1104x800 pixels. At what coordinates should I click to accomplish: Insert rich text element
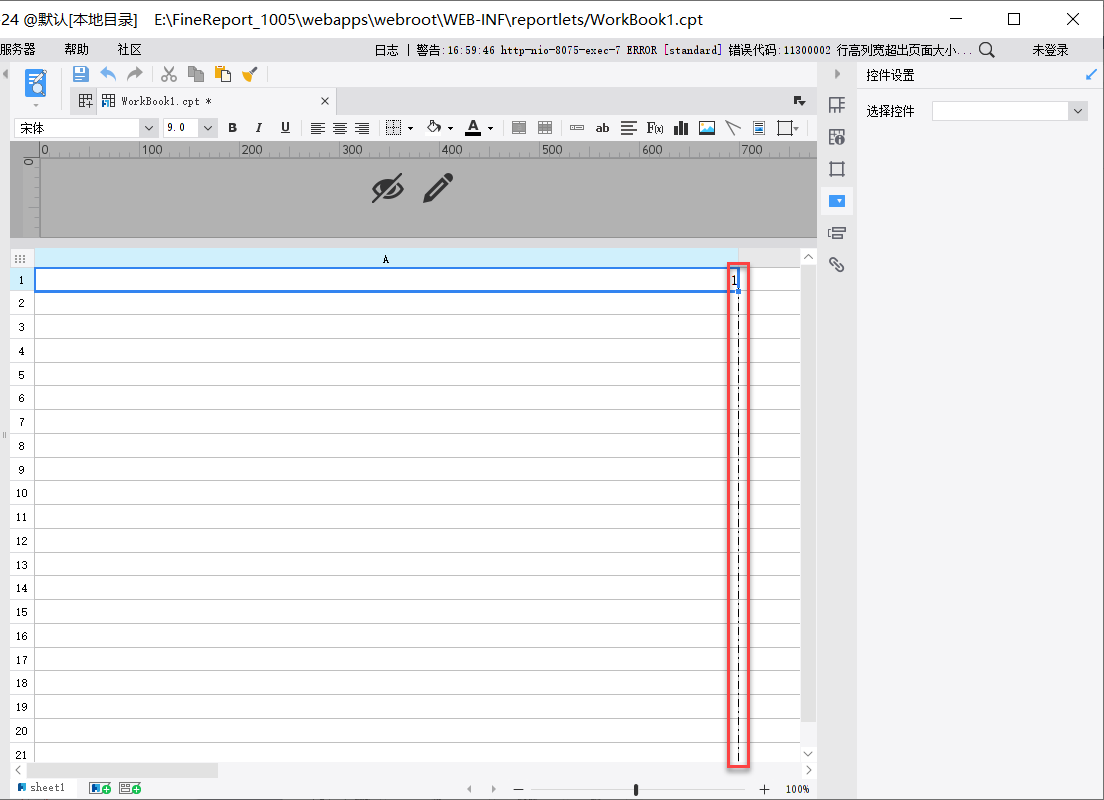pyautogui.click(x=629, y=127)
